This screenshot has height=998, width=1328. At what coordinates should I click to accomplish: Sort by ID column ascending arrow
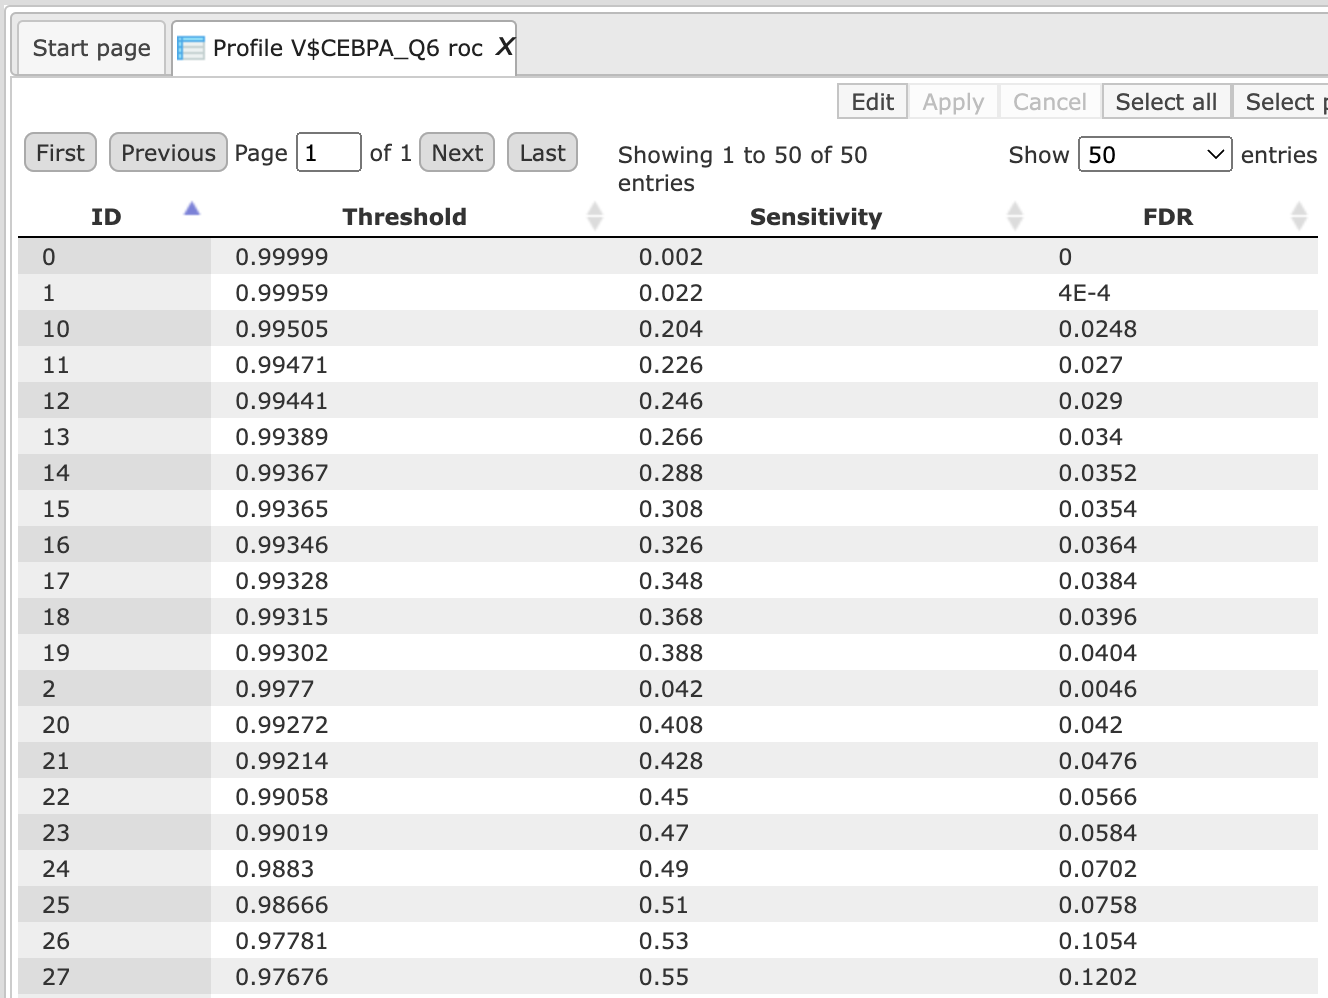(x=192, y=209)
